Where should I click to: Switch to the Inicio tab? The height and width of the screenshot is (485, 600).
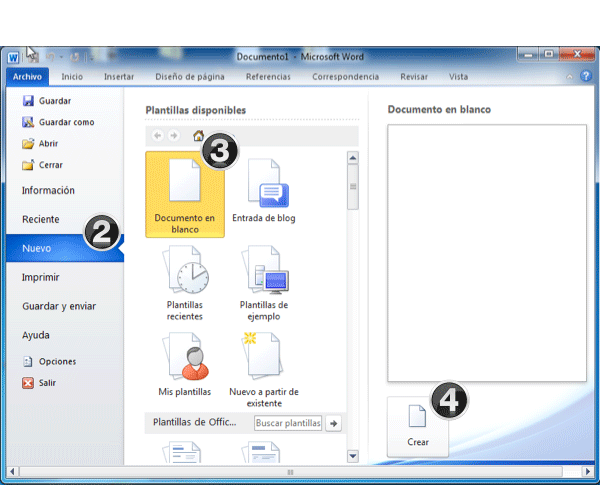(x=72, y=77)
